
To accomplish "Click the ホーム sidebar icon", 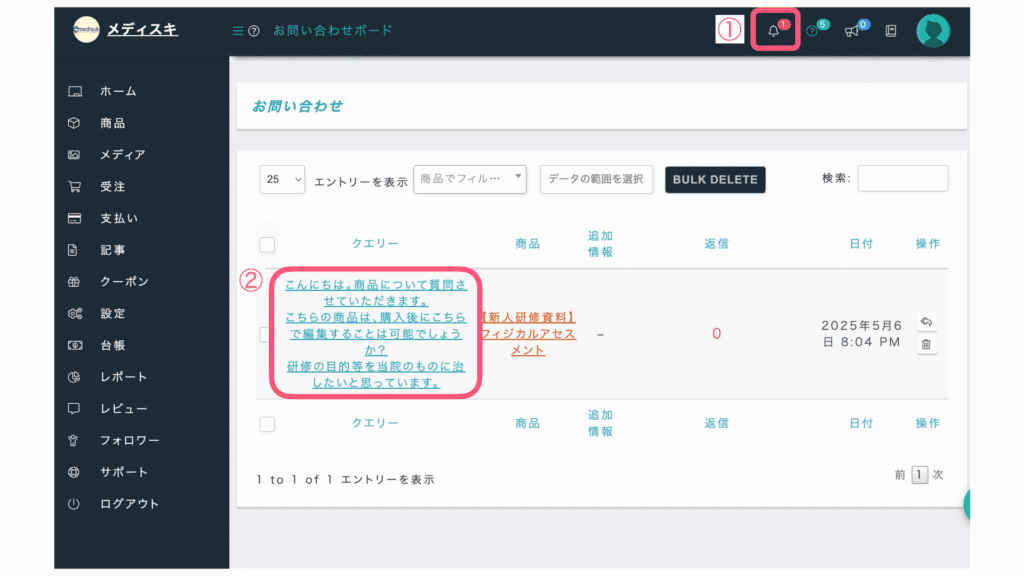I will 75,91.
